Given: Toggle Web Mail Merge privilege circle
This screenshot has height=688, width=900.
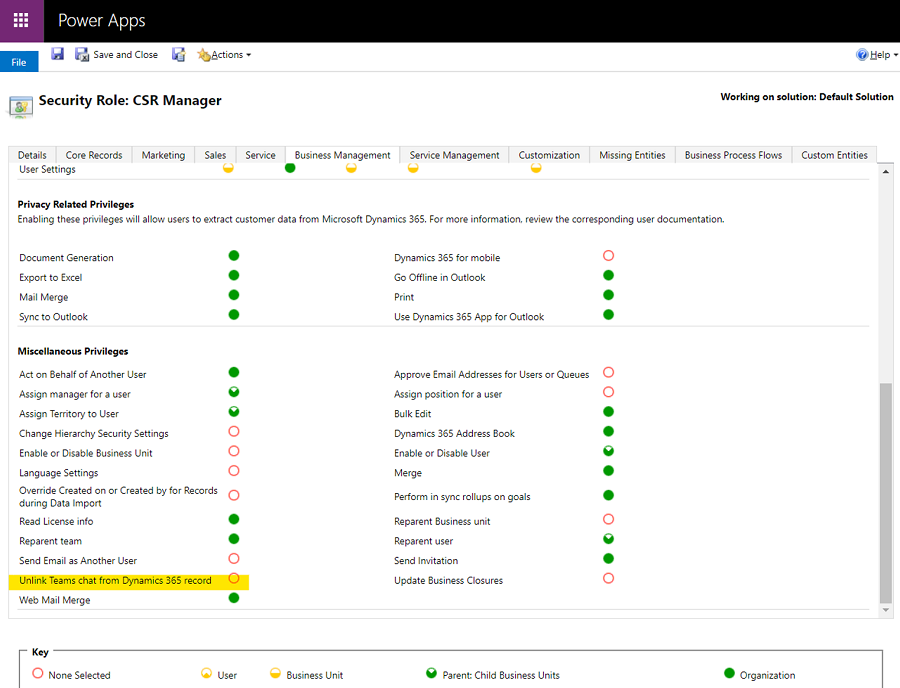Looking at the screenshot, I should 234,598.
